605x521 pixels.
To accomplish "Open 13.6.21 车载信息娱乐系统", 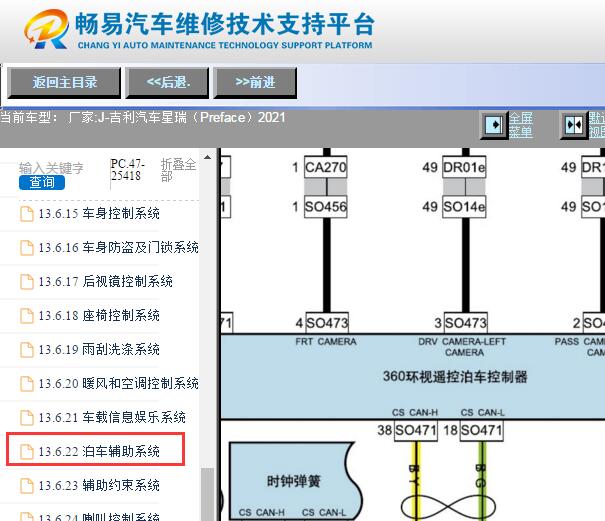I will pos(112,417).
